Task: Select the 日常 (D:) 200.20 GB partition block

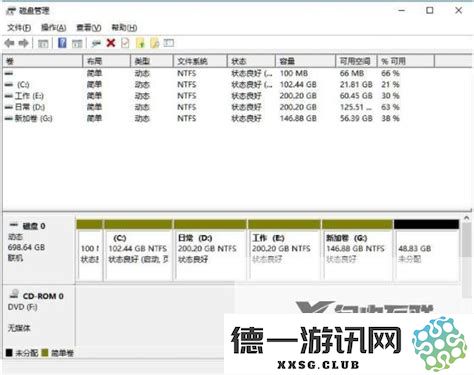Action: point(210,250)
